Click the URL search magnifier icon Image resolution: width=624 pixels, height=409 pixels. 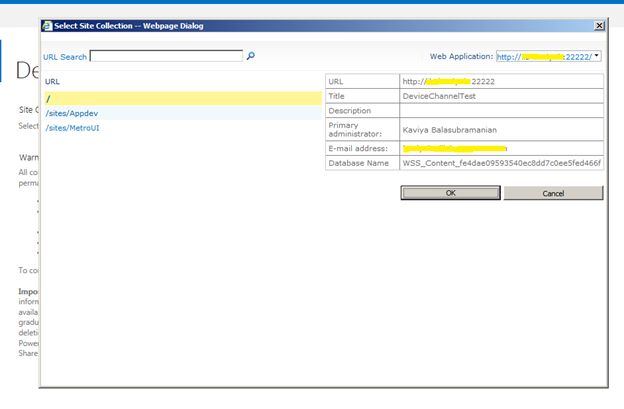(x=251, y=56)
